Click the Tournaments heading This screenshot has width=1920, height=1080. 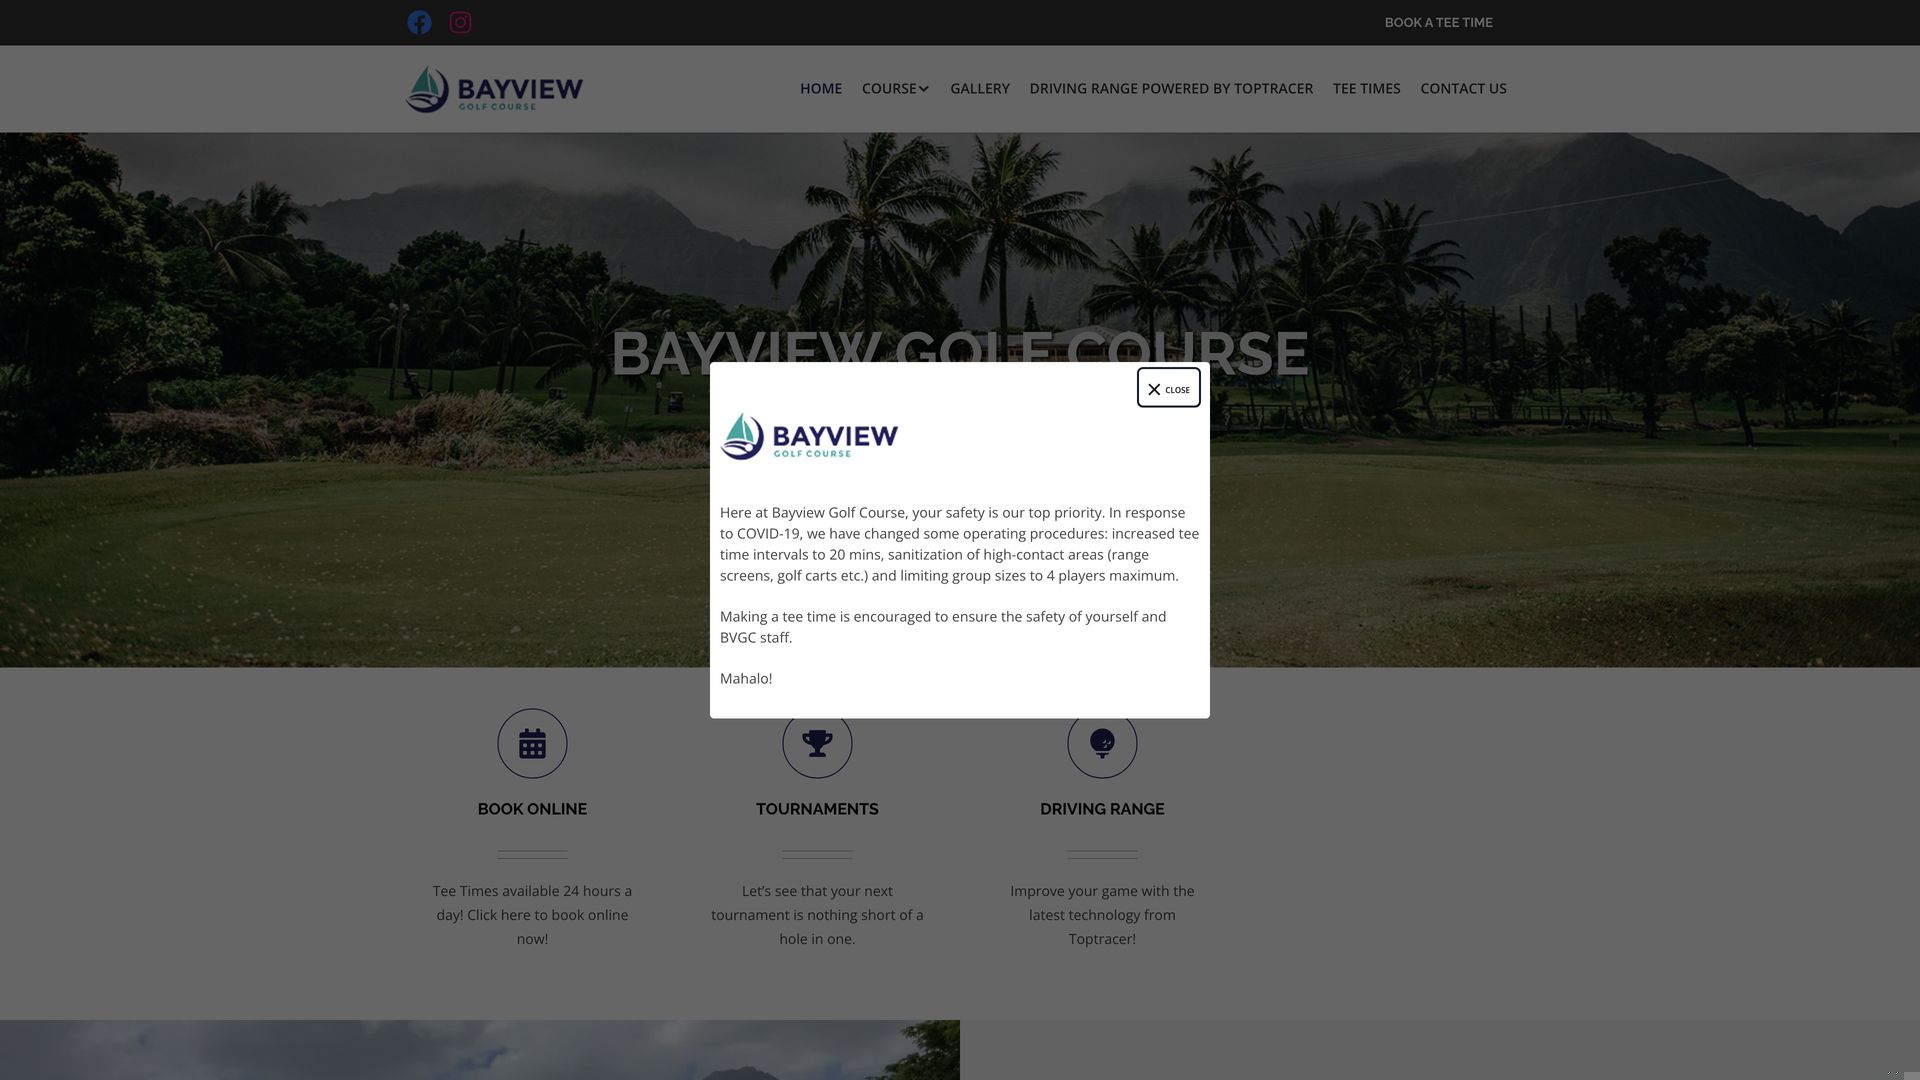coord(817,809)
